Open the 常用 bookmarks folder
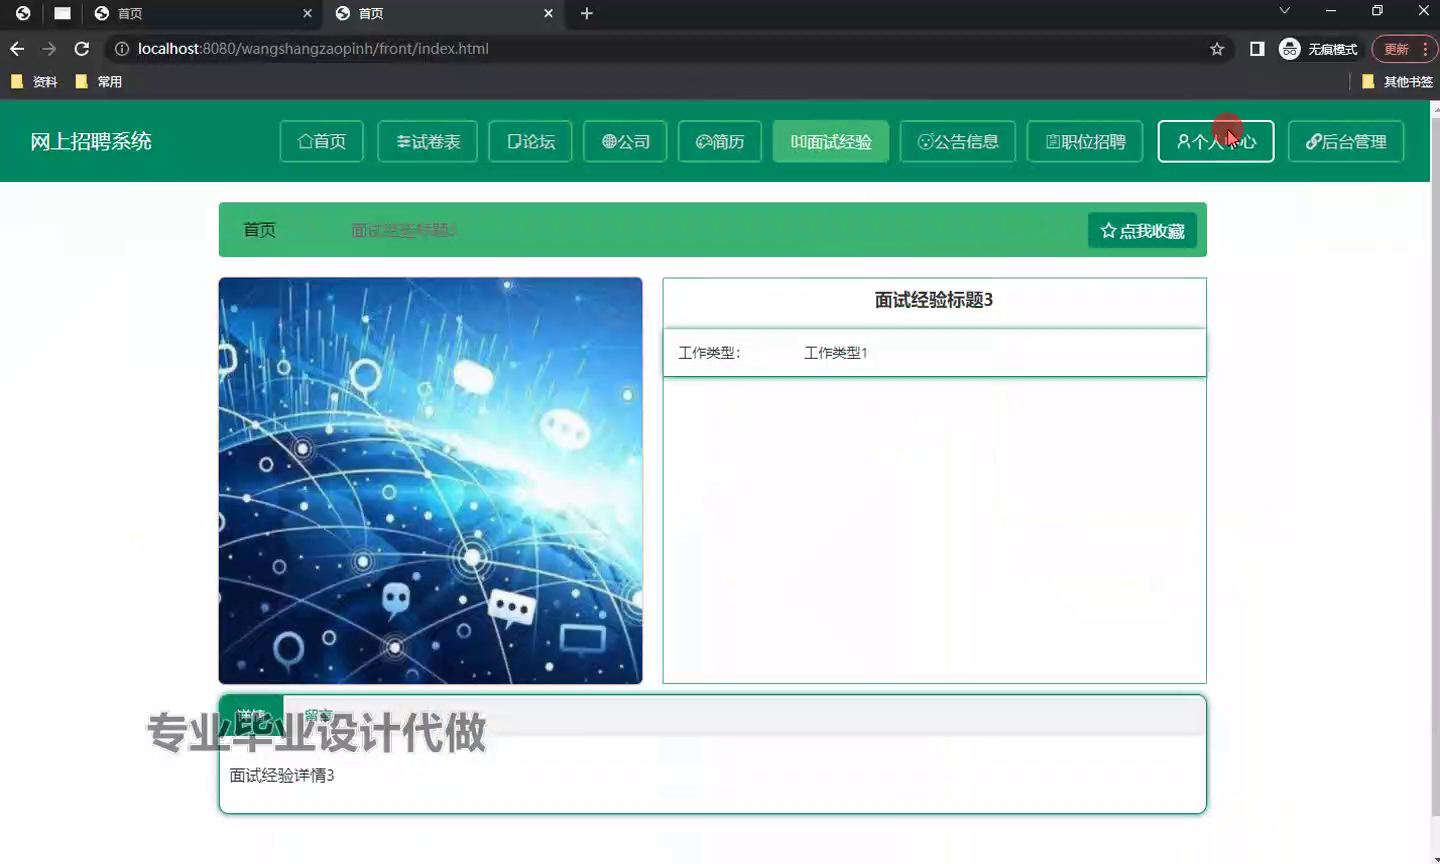The image size is (1440, 864). tap(99, 82)
